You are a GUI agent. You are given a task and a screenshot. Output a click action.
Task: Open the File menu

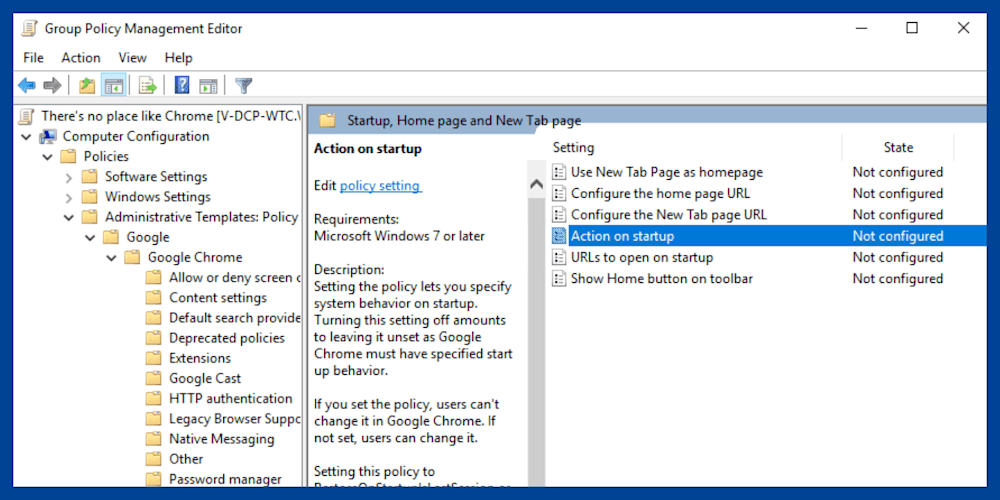pyautogui.click(x=33, y=58)
